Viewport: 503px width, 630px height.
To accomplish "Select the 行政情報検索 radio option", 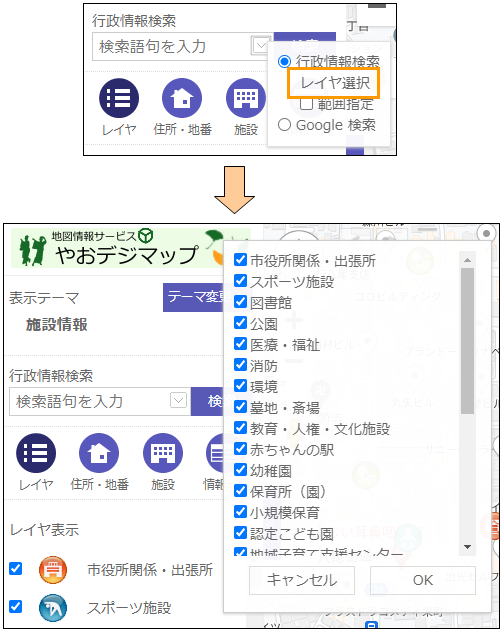I will tap(284, 61).
